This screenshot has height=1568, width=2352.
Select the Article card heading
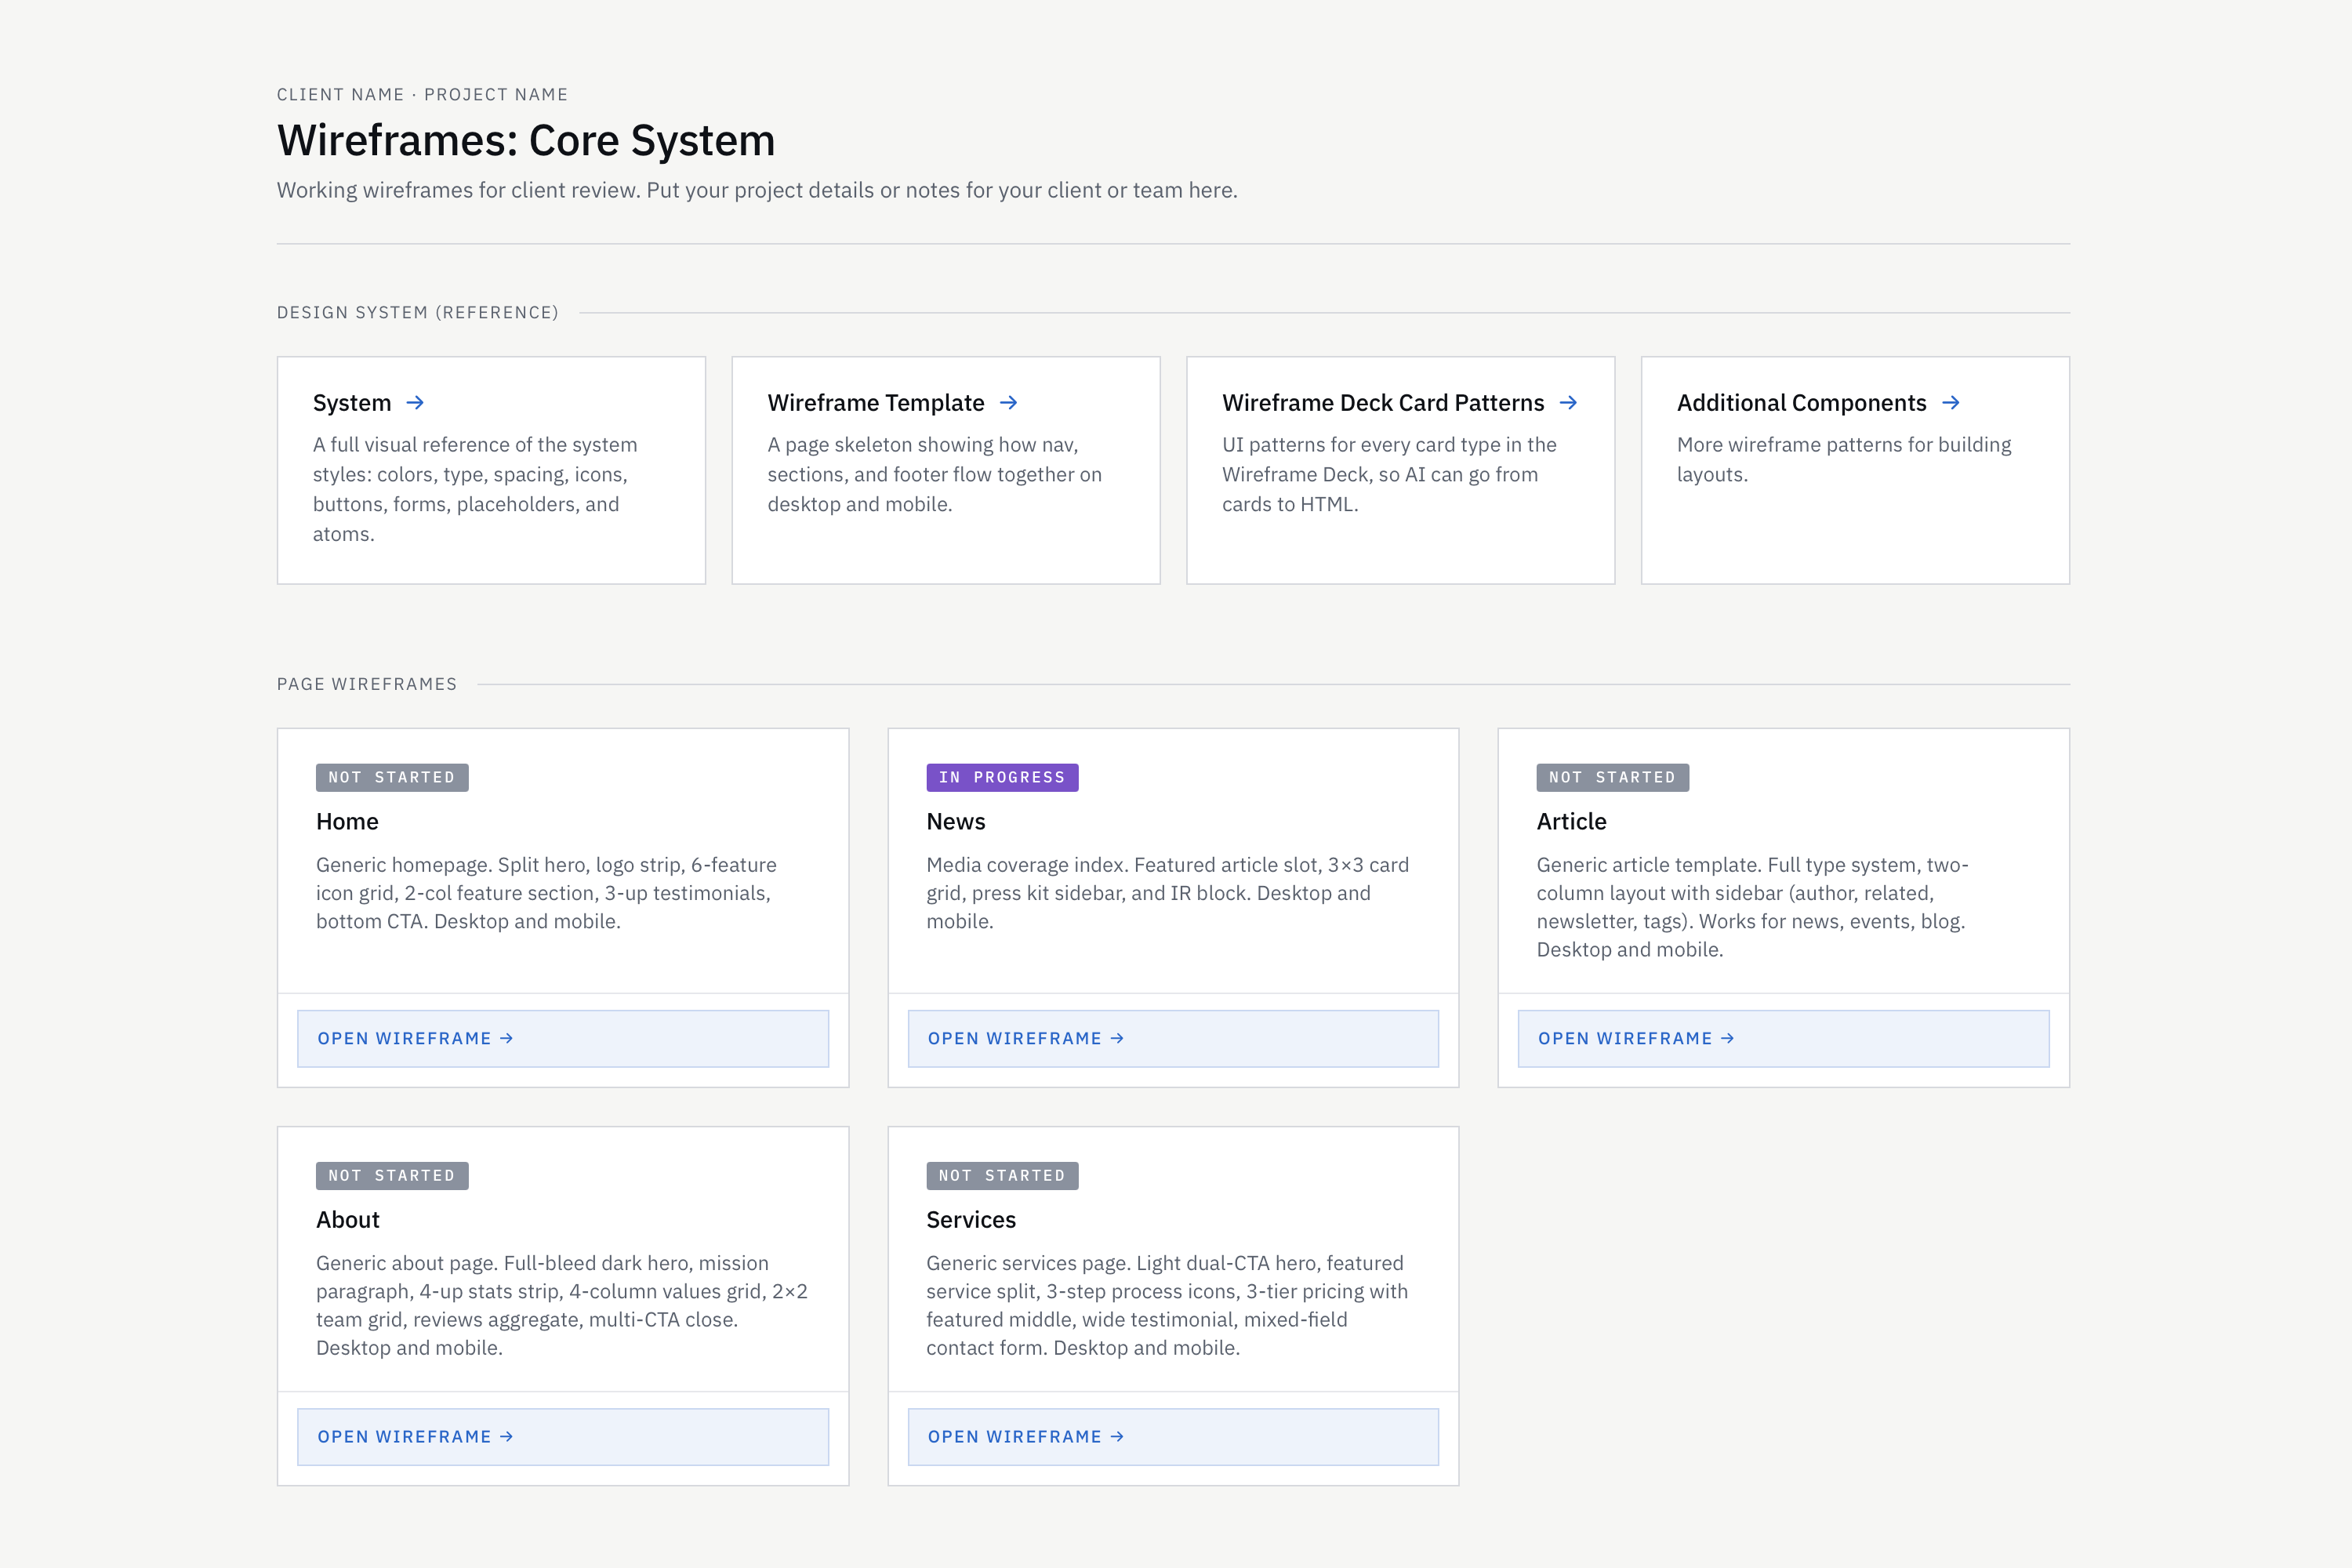1572,822
